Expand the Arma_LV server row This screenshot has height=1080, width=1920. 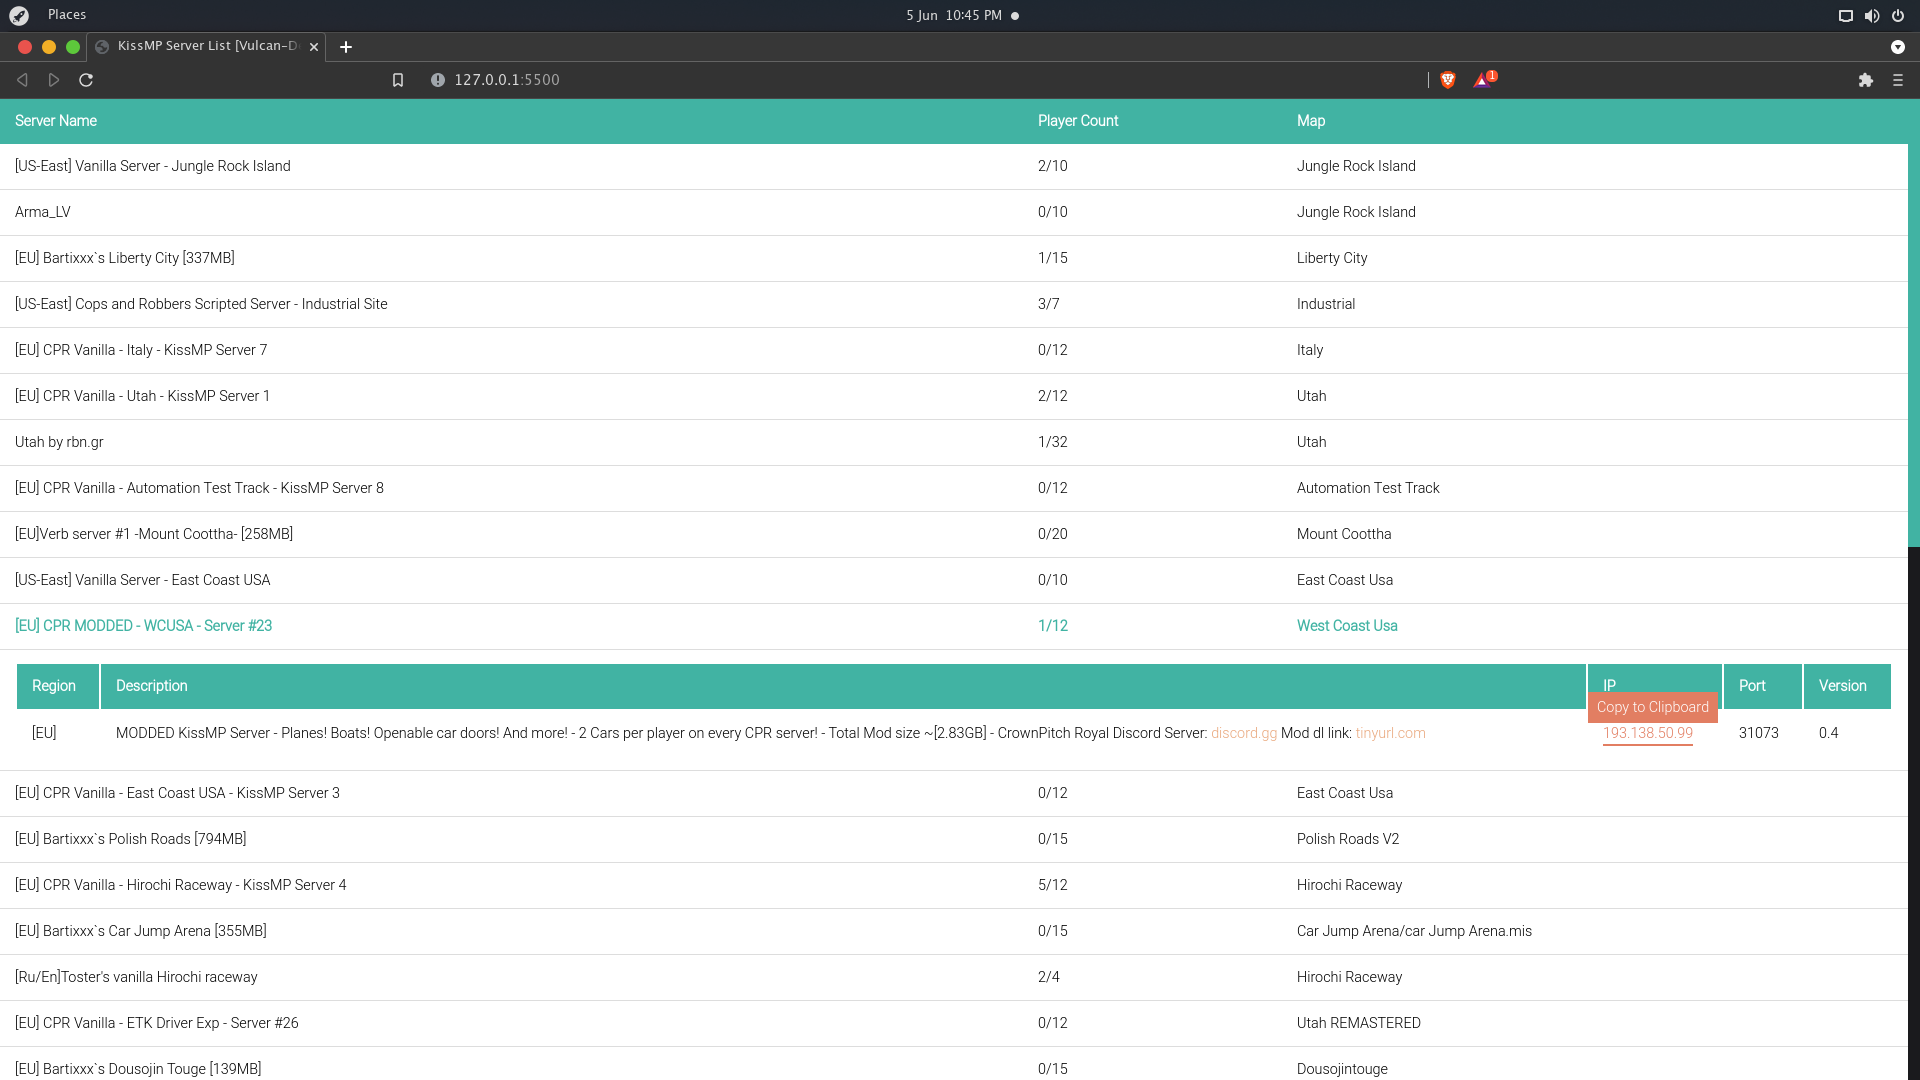click(43, 212)
